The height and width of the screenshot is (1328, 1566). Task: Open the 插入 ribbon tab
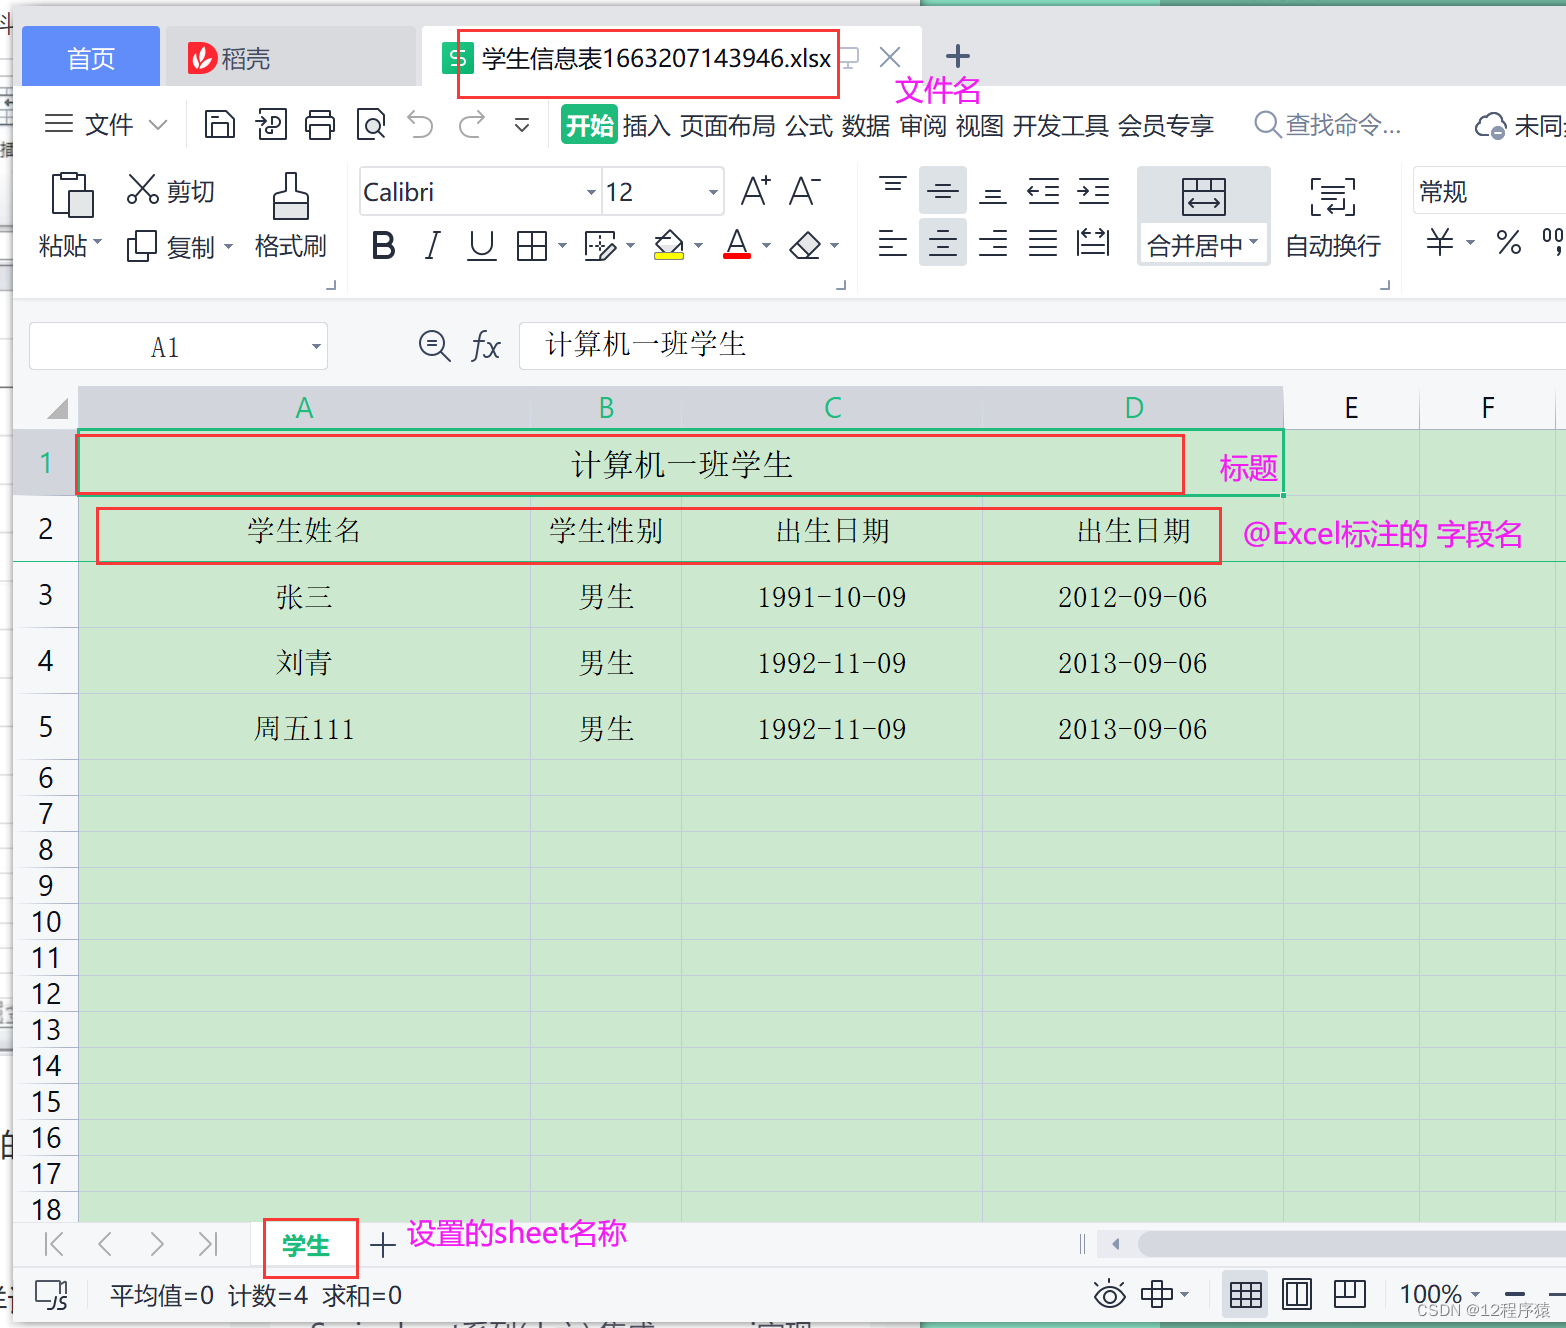646,126
